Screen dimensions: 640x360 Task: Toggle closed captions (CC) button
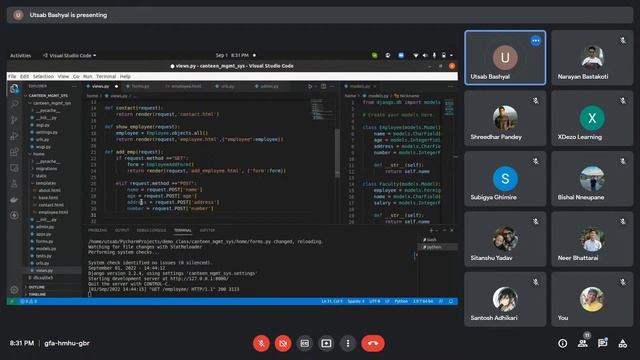click(x=304, y=343)
